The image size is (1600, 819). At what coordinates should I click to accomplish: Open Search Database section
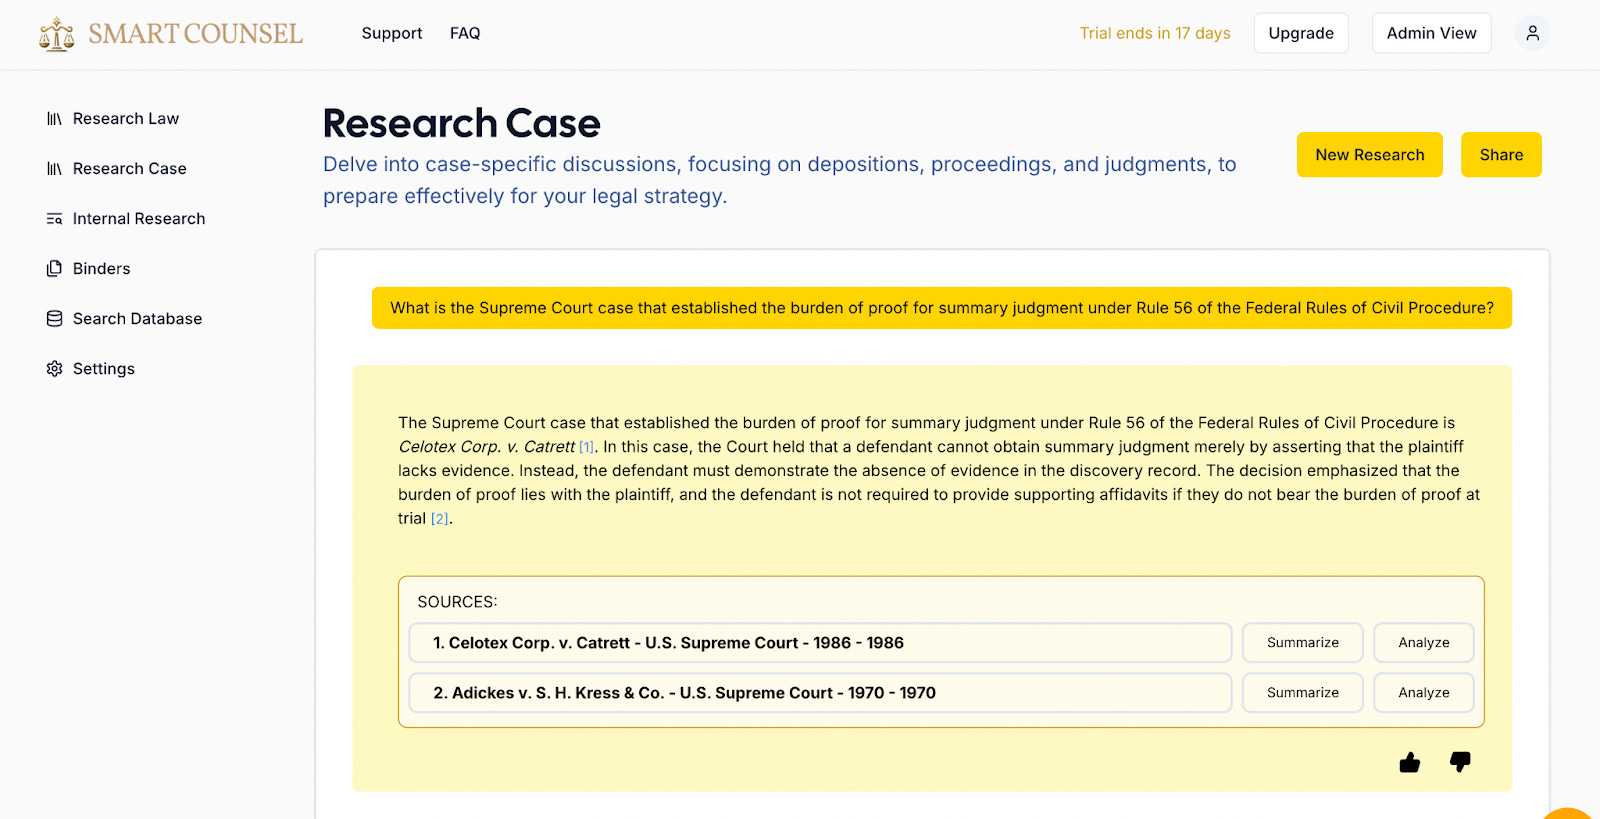point(138,319)
